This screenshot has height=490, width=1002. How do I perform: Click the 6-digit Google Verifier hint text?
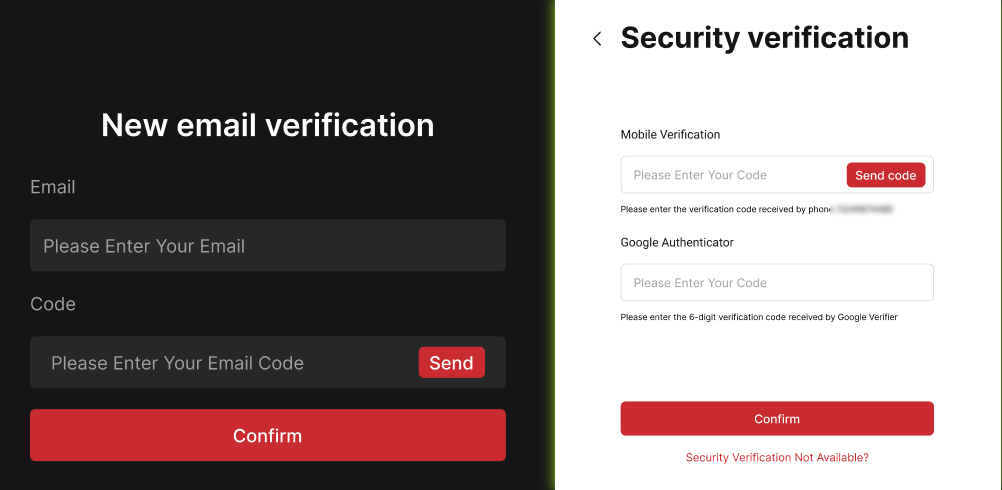758,317
